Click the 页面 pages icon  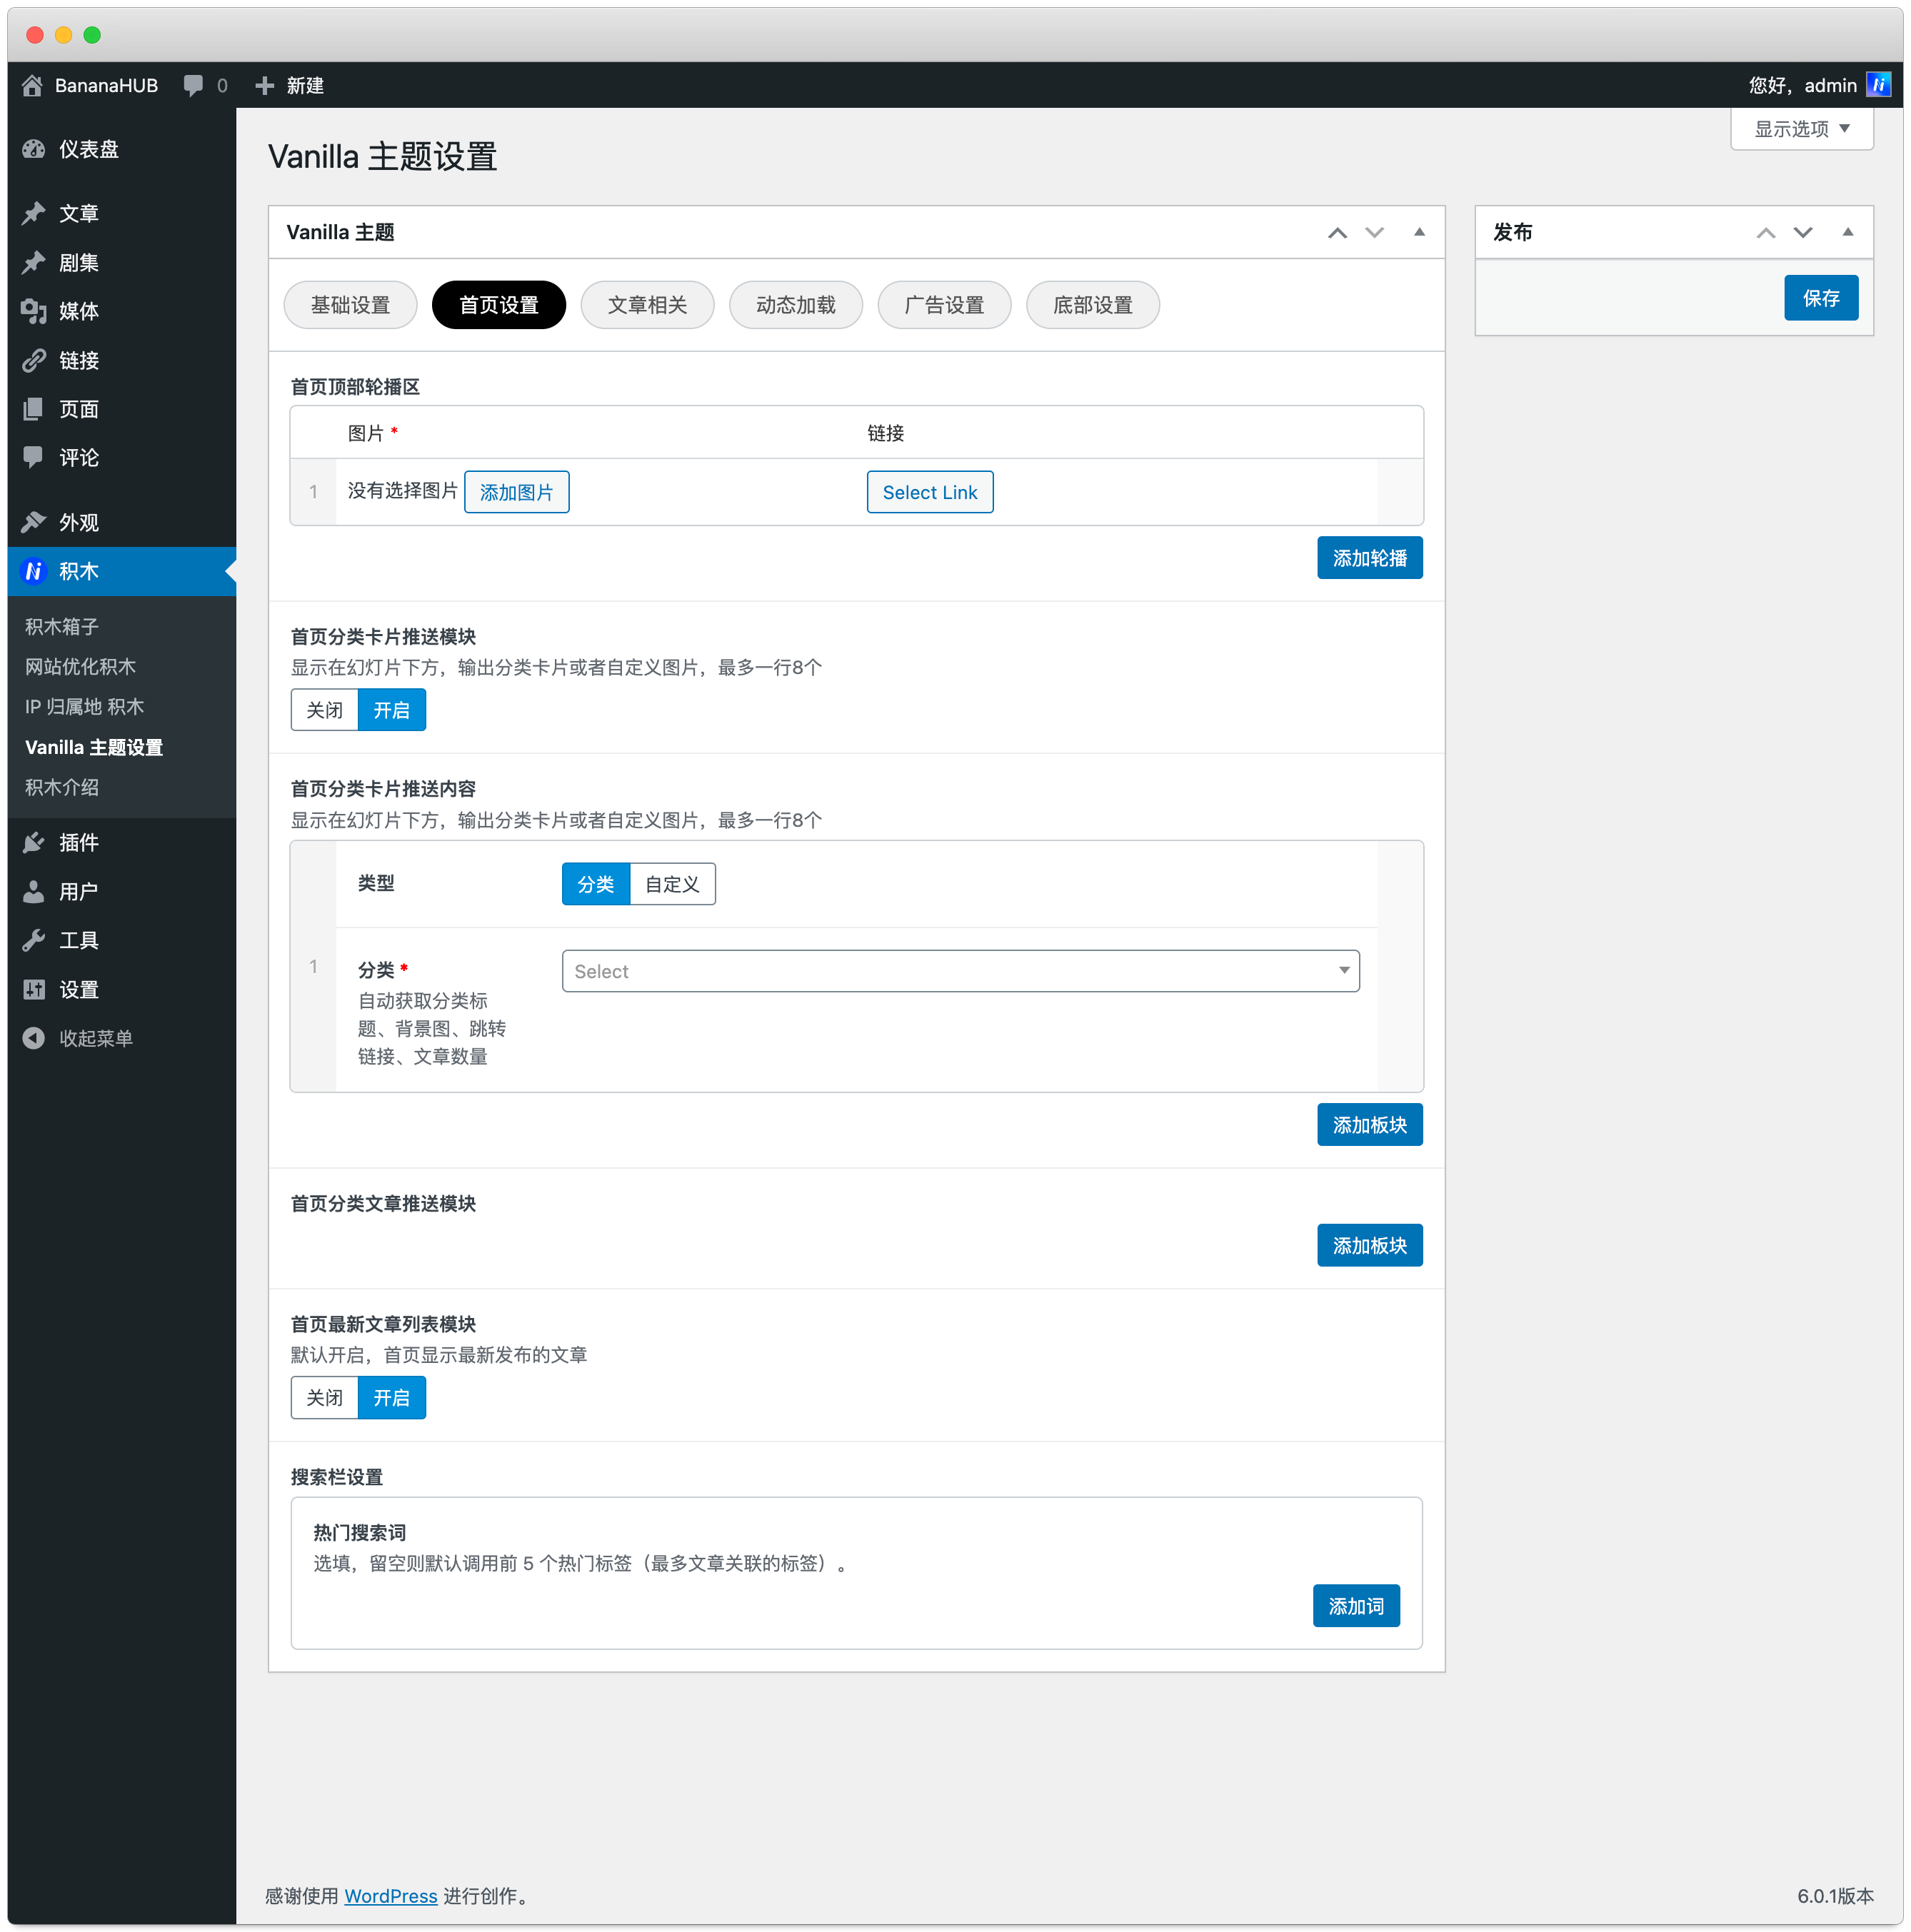coord(34,409)
